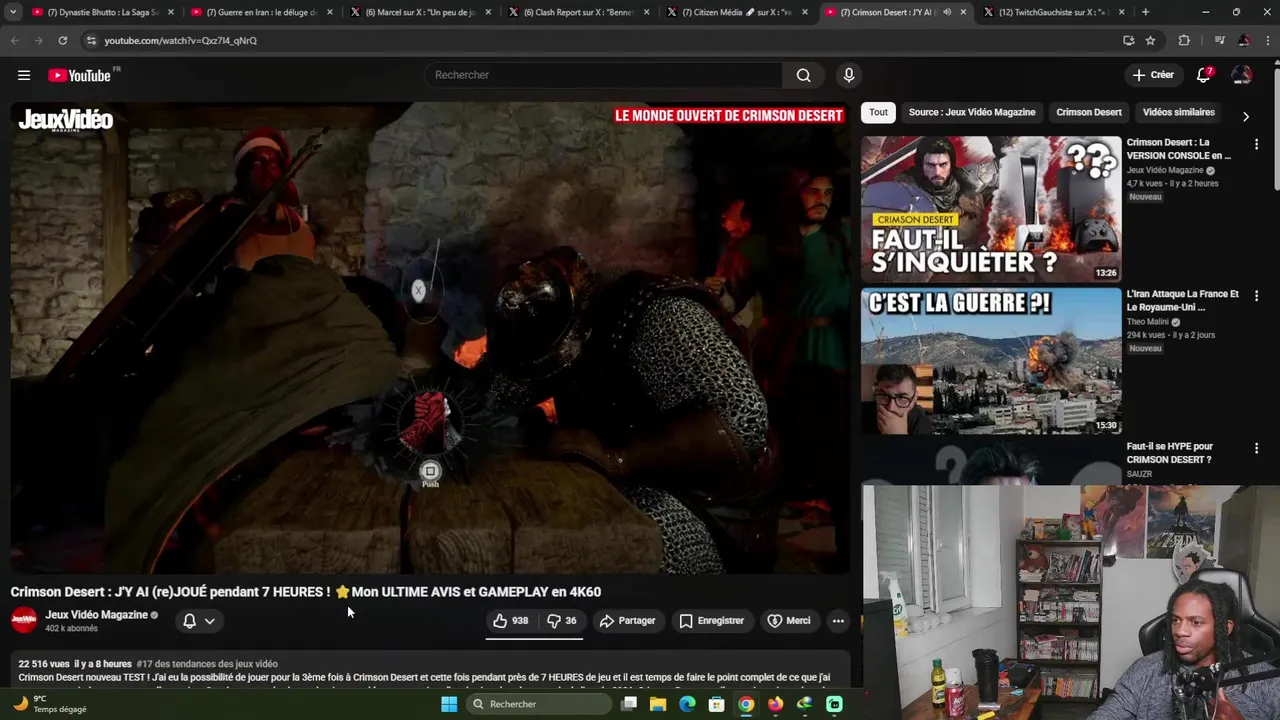
Task: Open the Windows Start menu
Action: 449,704
